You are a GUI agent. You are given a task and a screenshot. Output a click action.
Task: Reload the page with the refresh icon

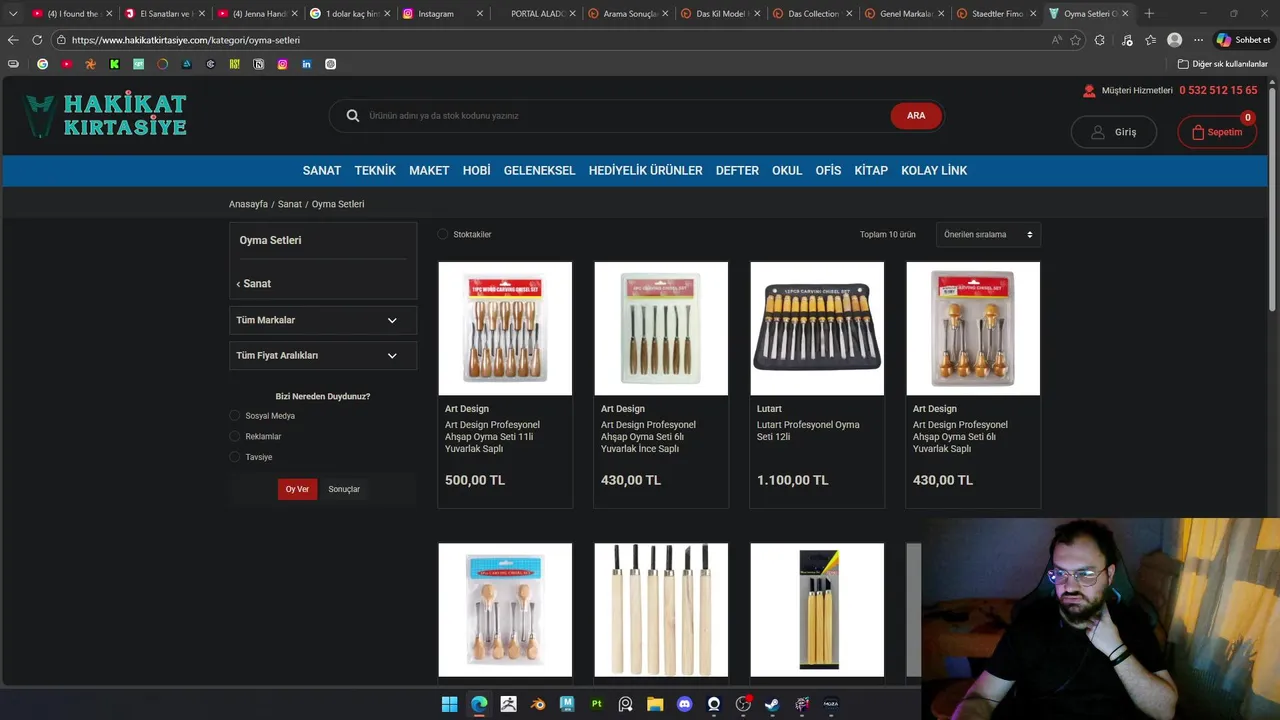pyautogui.click(x=37, y=40)
